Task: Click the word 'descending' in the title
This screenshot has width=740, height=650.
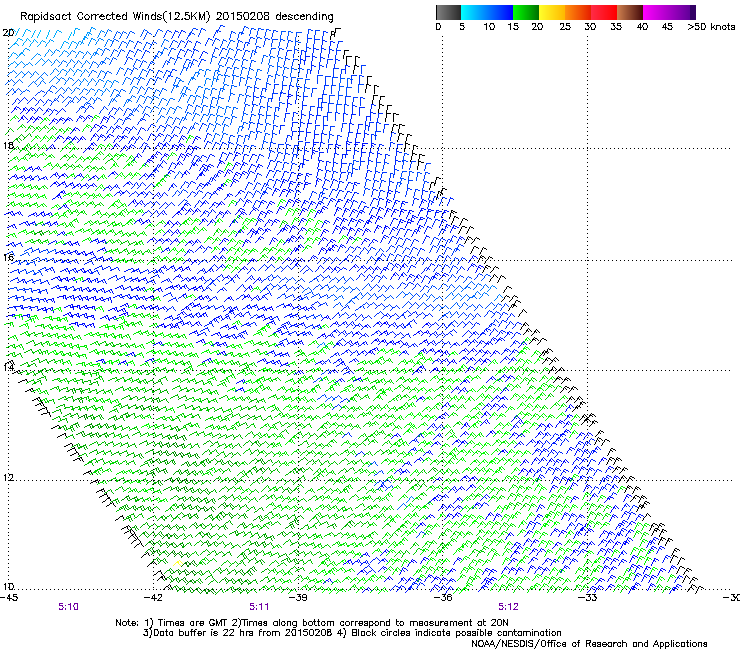Action: (304, 16)
